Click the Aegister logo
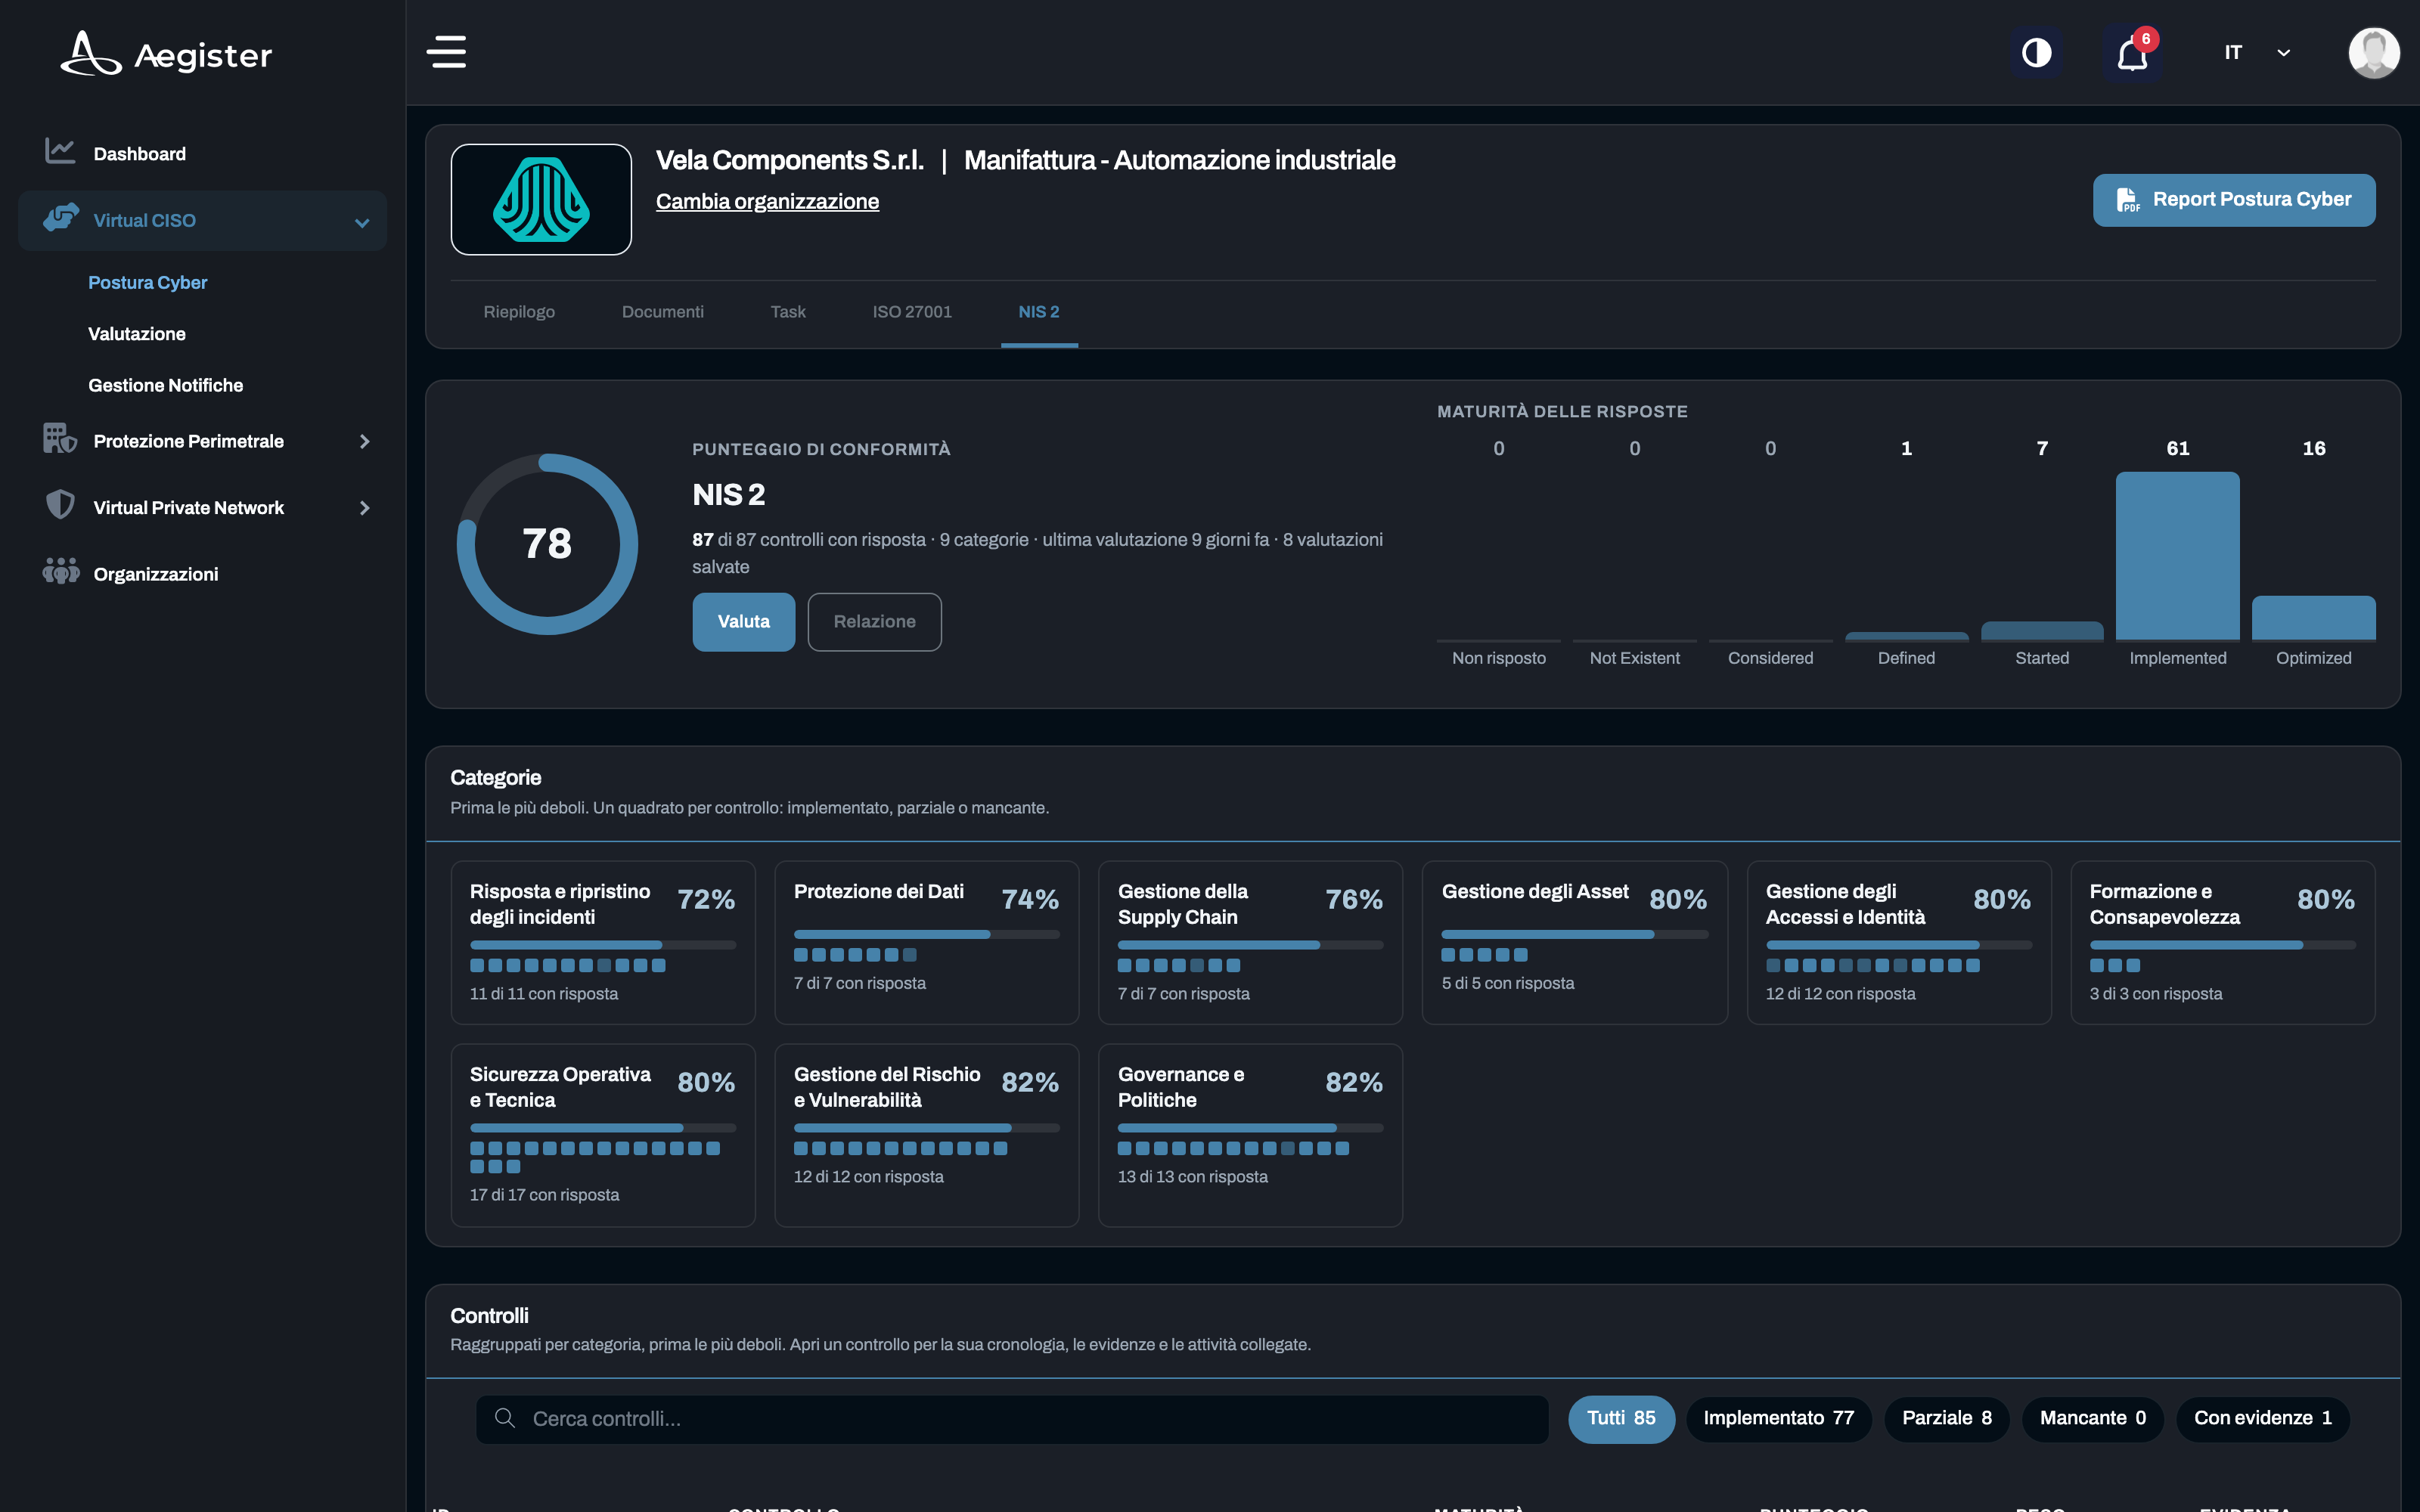2420x1512 pixels. click(x=166, y=54)
